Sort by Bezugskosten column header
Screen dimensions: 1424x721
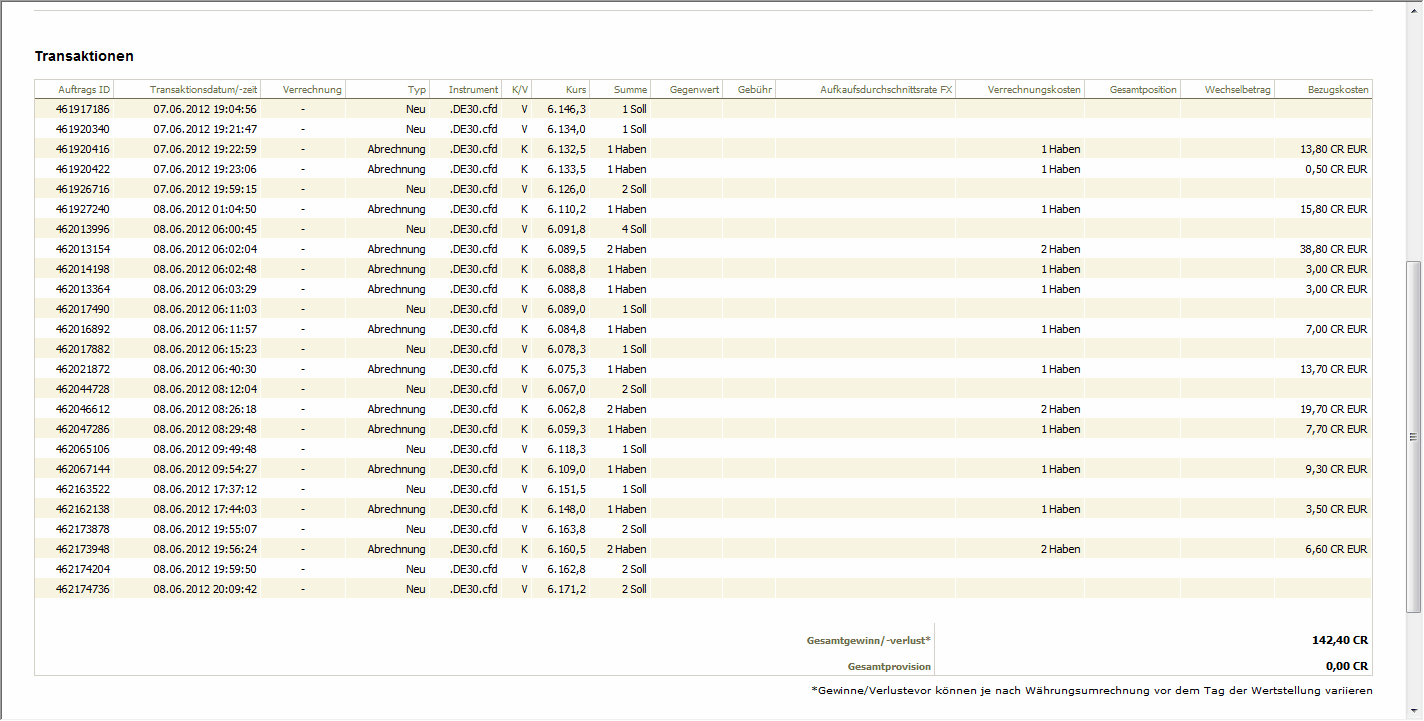click(x=1337, y=90)
